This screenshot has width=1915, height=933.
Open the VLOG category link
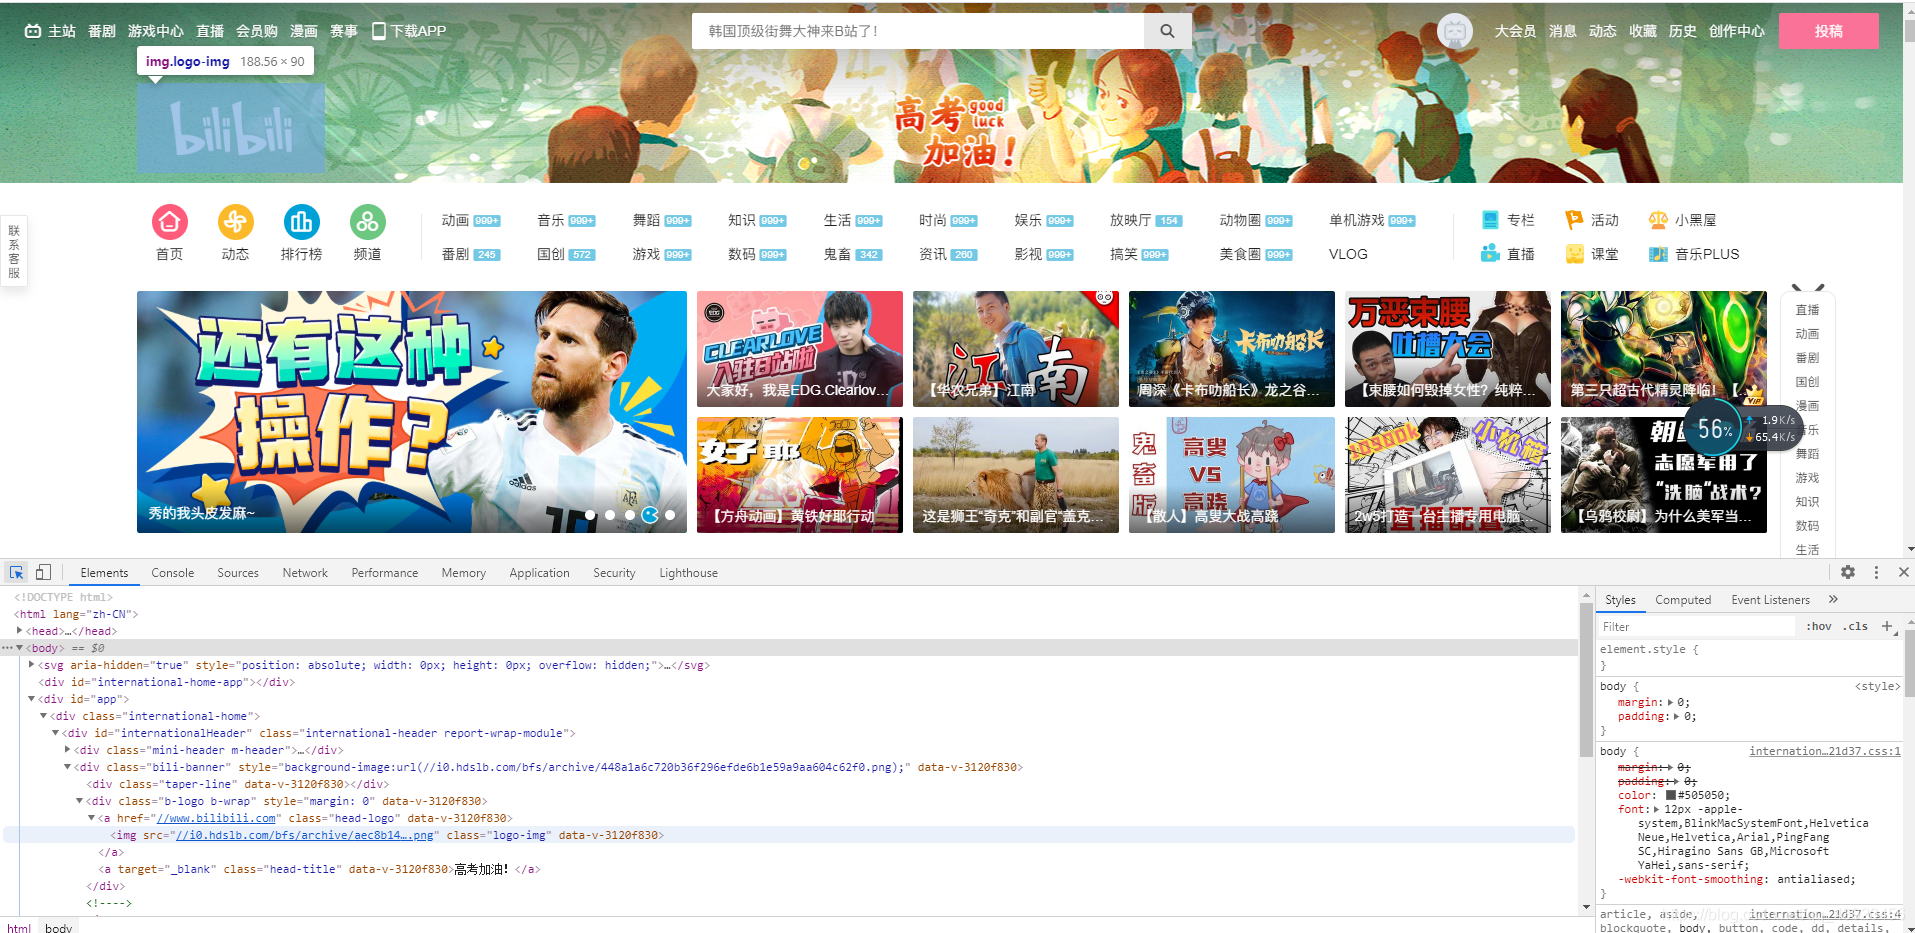point(1348,254)
